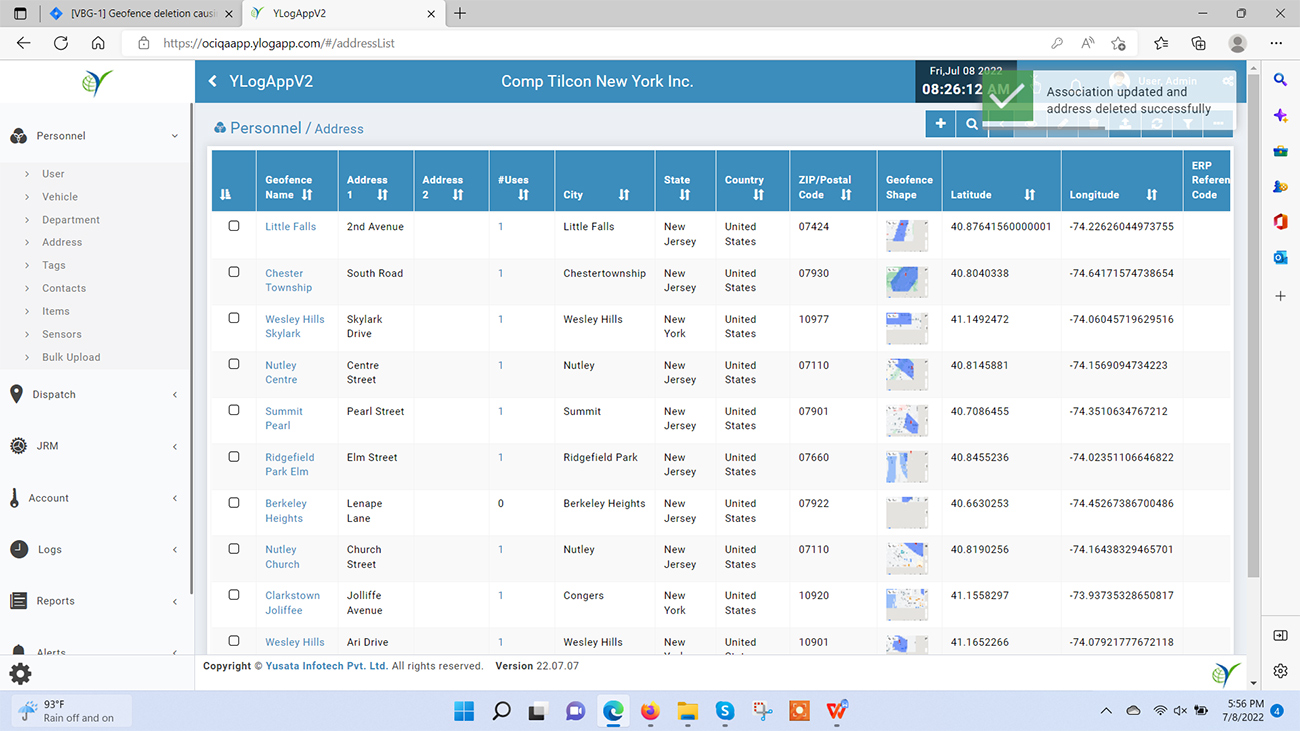Open Bulk Upload in Personnel submenu
This screenshot has height=731, width=1300.
(x=71, y=357)
